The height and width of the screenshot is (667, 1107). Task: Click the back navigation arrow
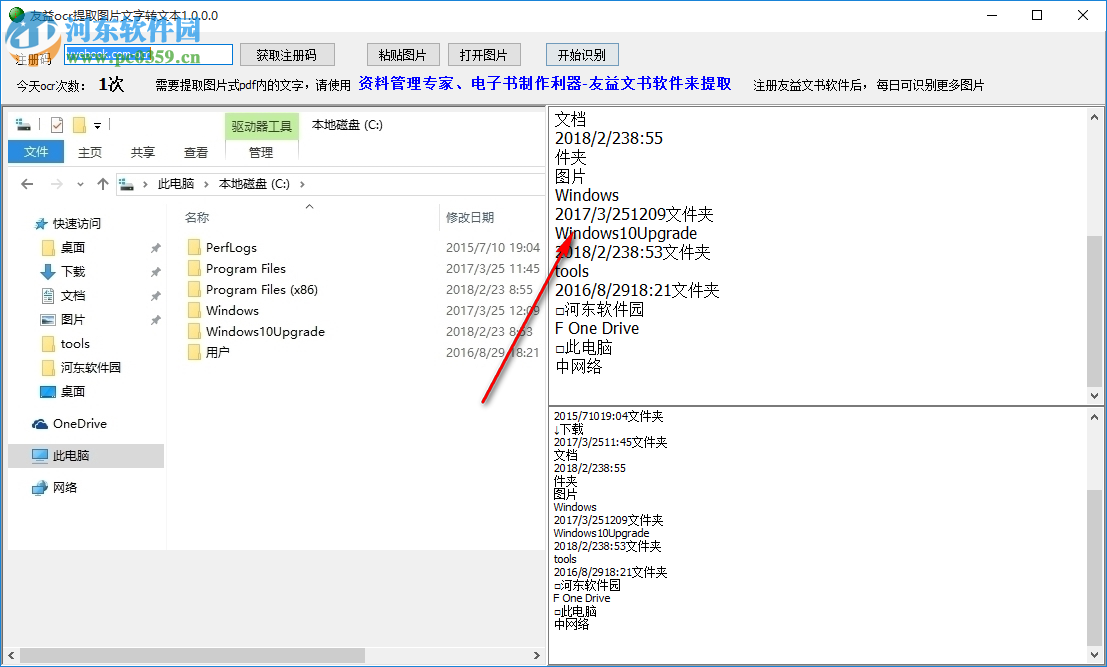tap(27, 184)
